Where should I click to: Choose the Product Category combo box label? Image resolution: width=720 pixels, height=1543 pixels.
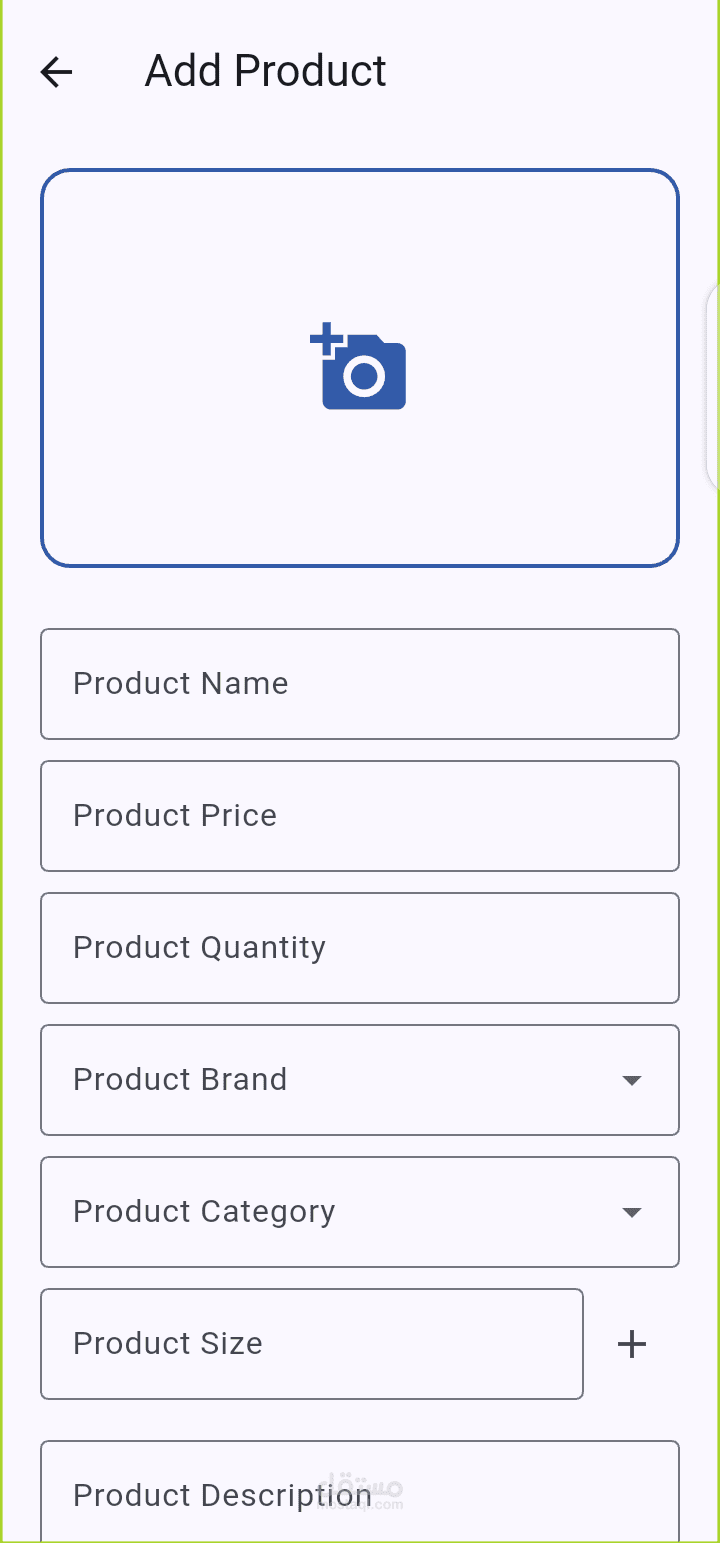(204, 1212)
